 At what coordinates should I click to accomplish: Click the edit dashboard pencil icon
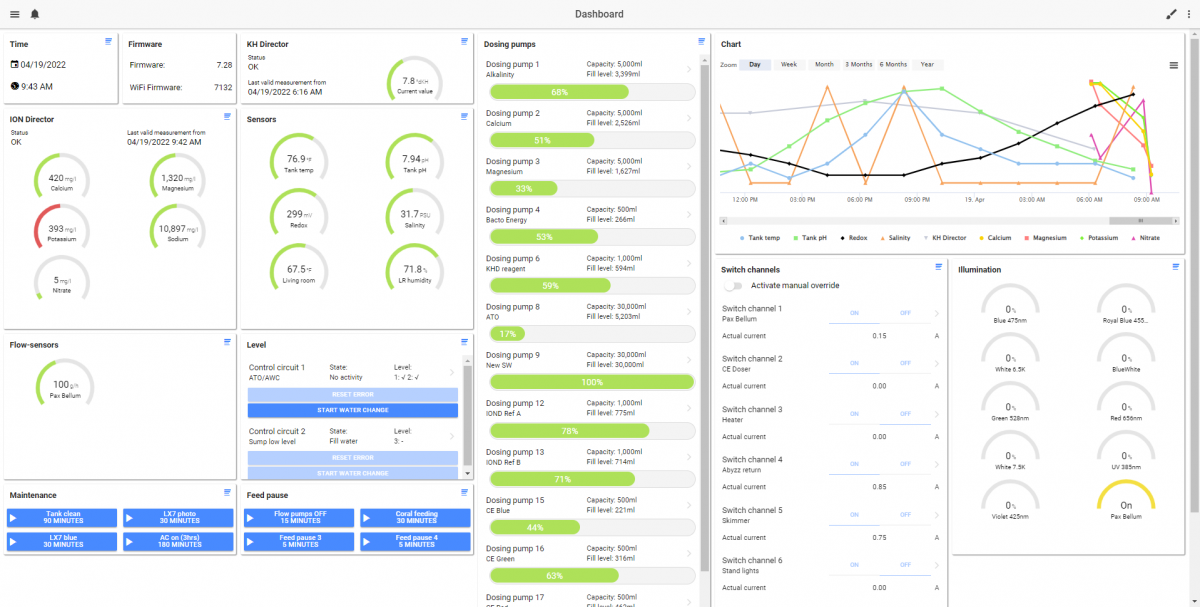[1171, 14]
